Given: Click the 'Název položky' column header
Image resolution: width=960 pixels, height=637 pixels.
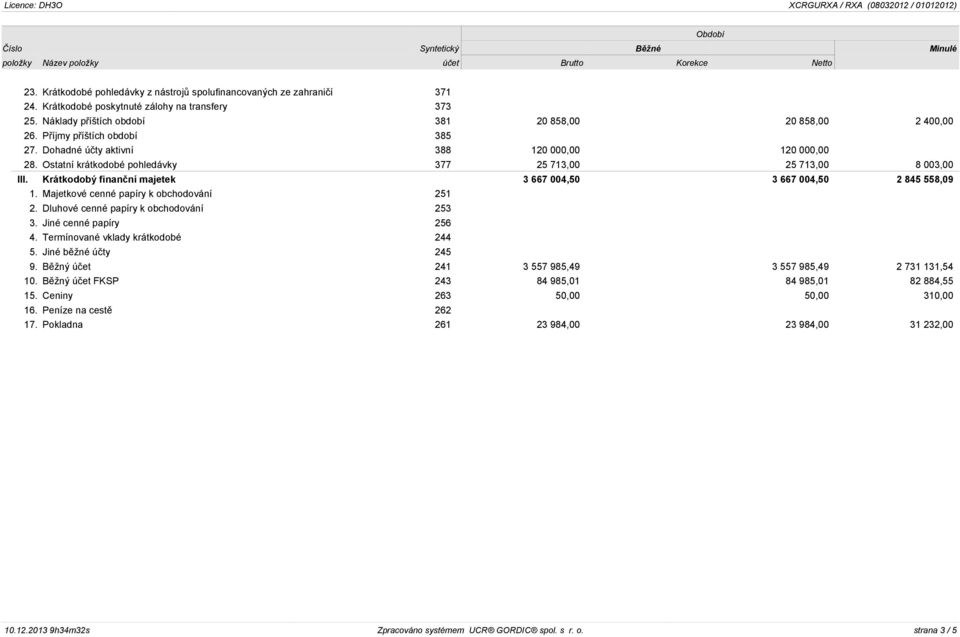Looking at the screenshot, I should [x=70, y=63].
